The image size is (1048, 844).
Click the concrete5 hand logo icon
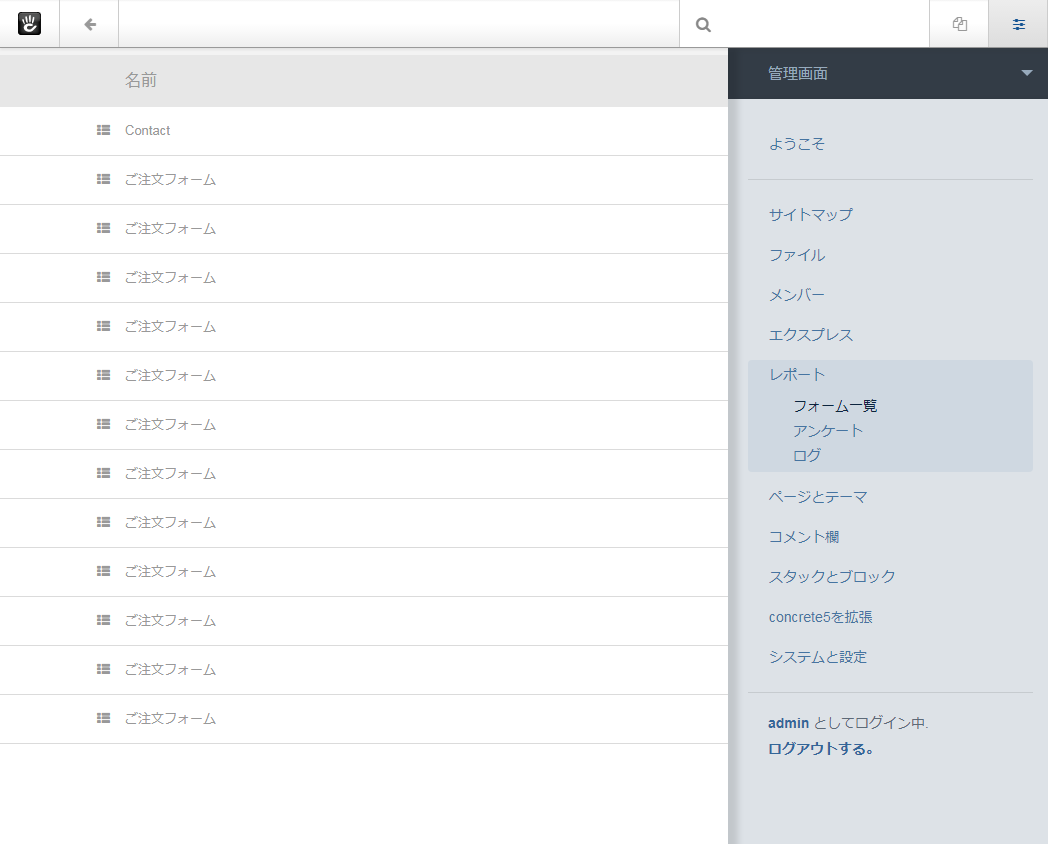pyautogui.click(x=29, y=23)
